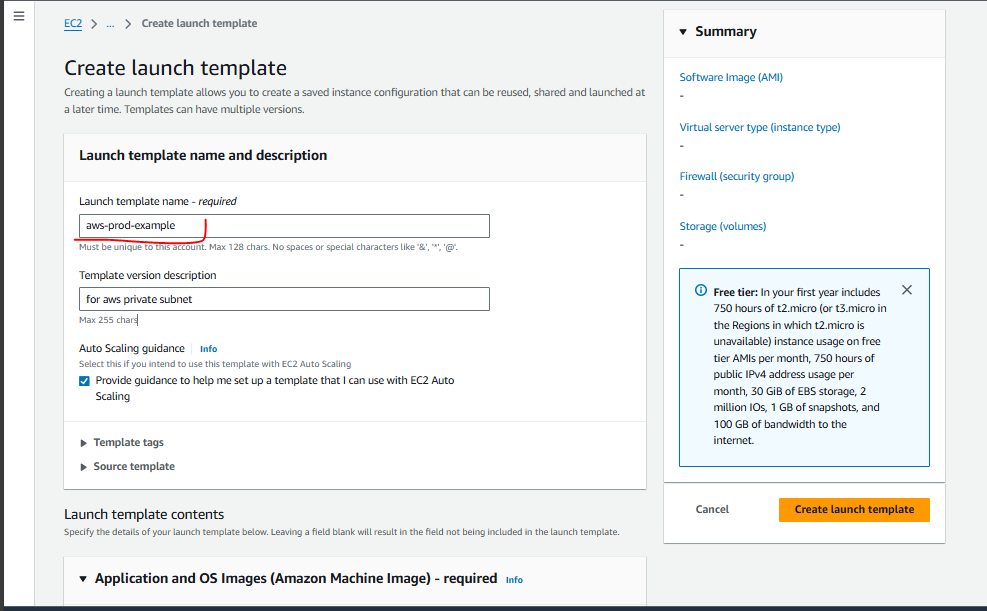This screenshot has width=987, height=611.
Task: Open Info link beside Auto Scaling guidance
Action: [208, 349]
